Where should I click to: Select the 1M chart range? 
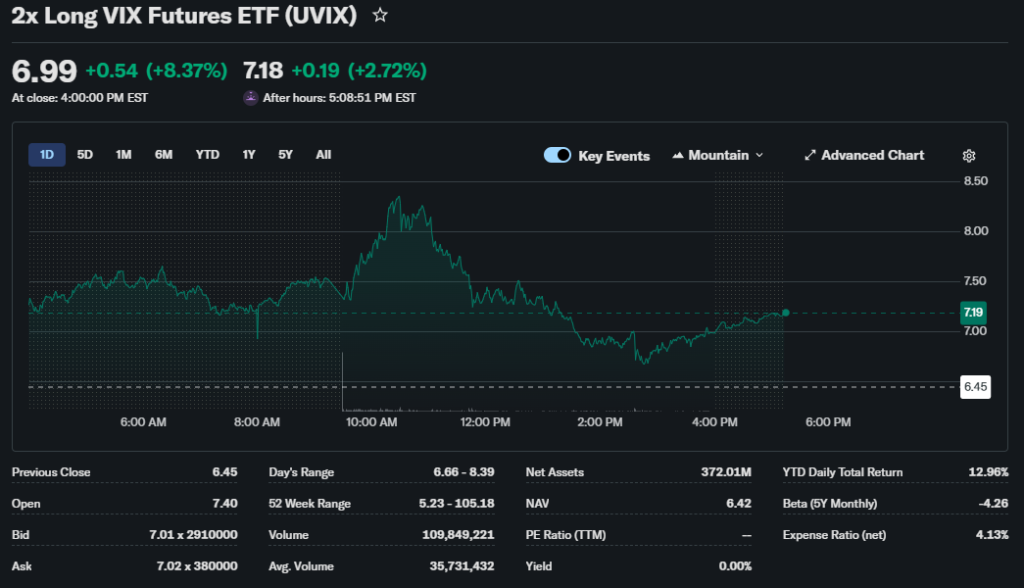(123, 155)
